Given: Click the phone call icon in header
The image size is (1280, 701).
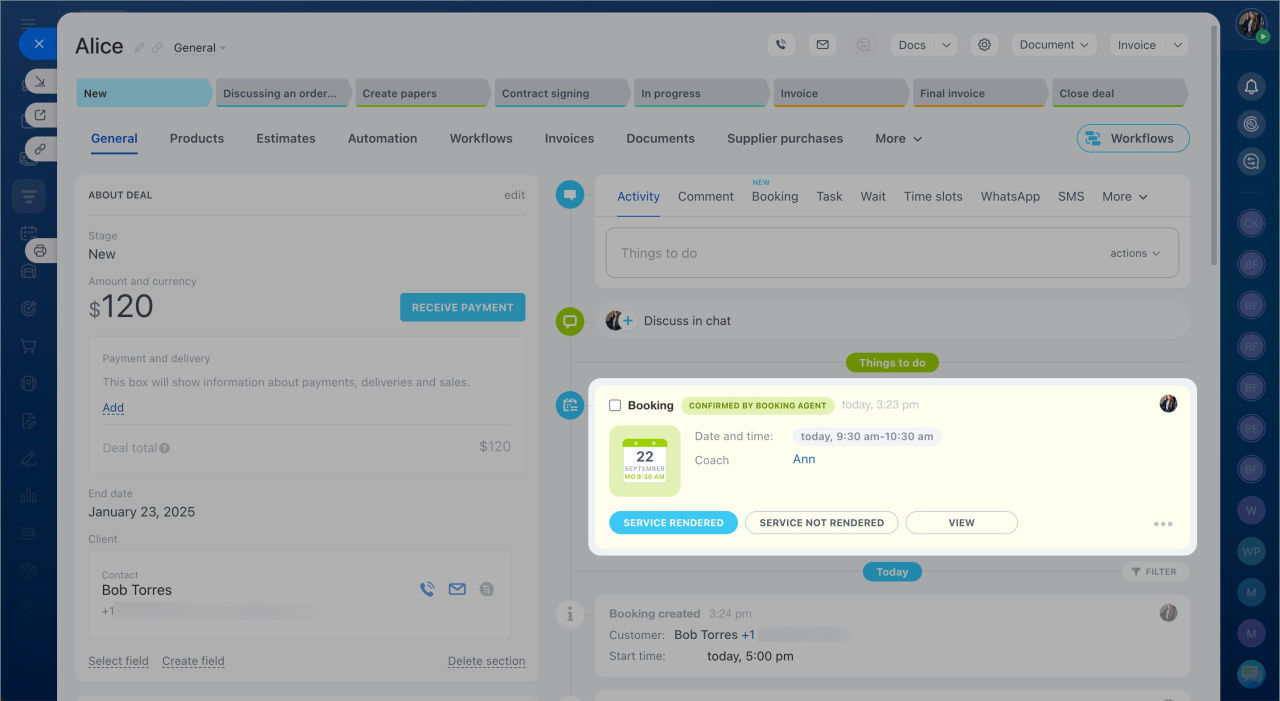Looking at the screenshot, I should pos(781,45).
